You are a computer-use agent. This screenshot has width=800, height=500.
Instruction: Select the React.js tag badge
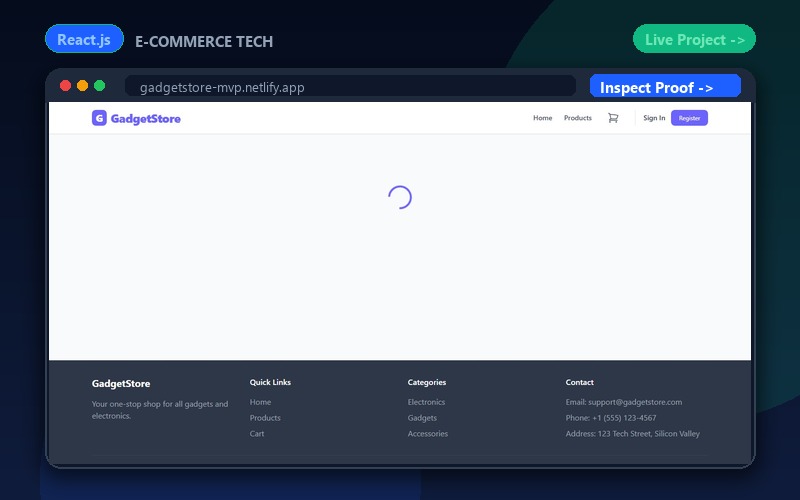(x=84, y=39)
